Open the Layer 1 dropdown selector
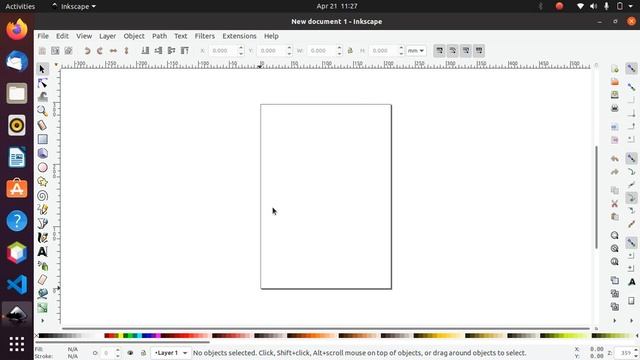This screenshot has width=640, height=360. pos(170,353)
